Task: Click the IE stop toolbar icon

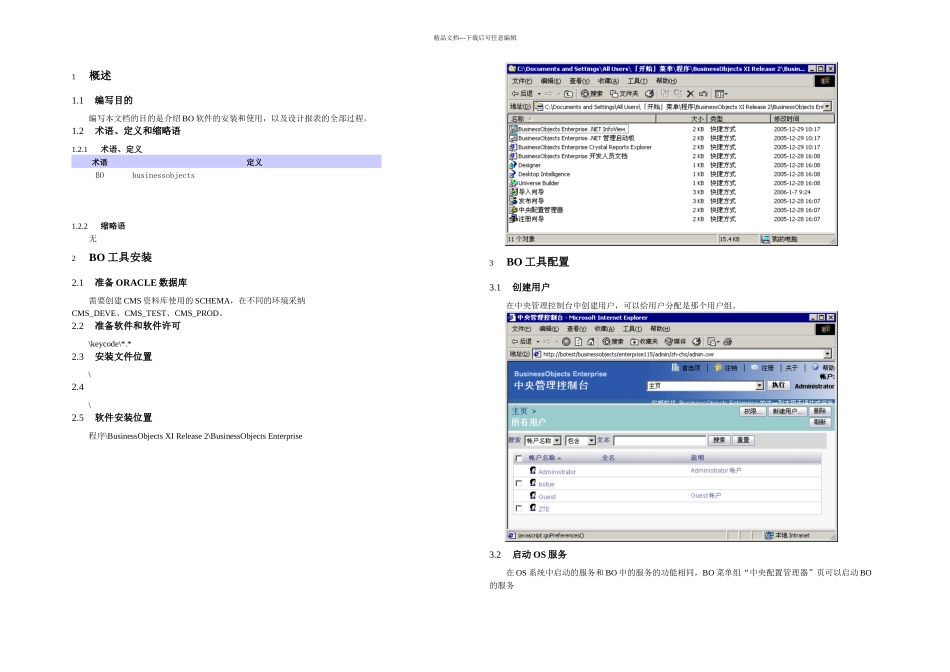Action: coord(566,342)
